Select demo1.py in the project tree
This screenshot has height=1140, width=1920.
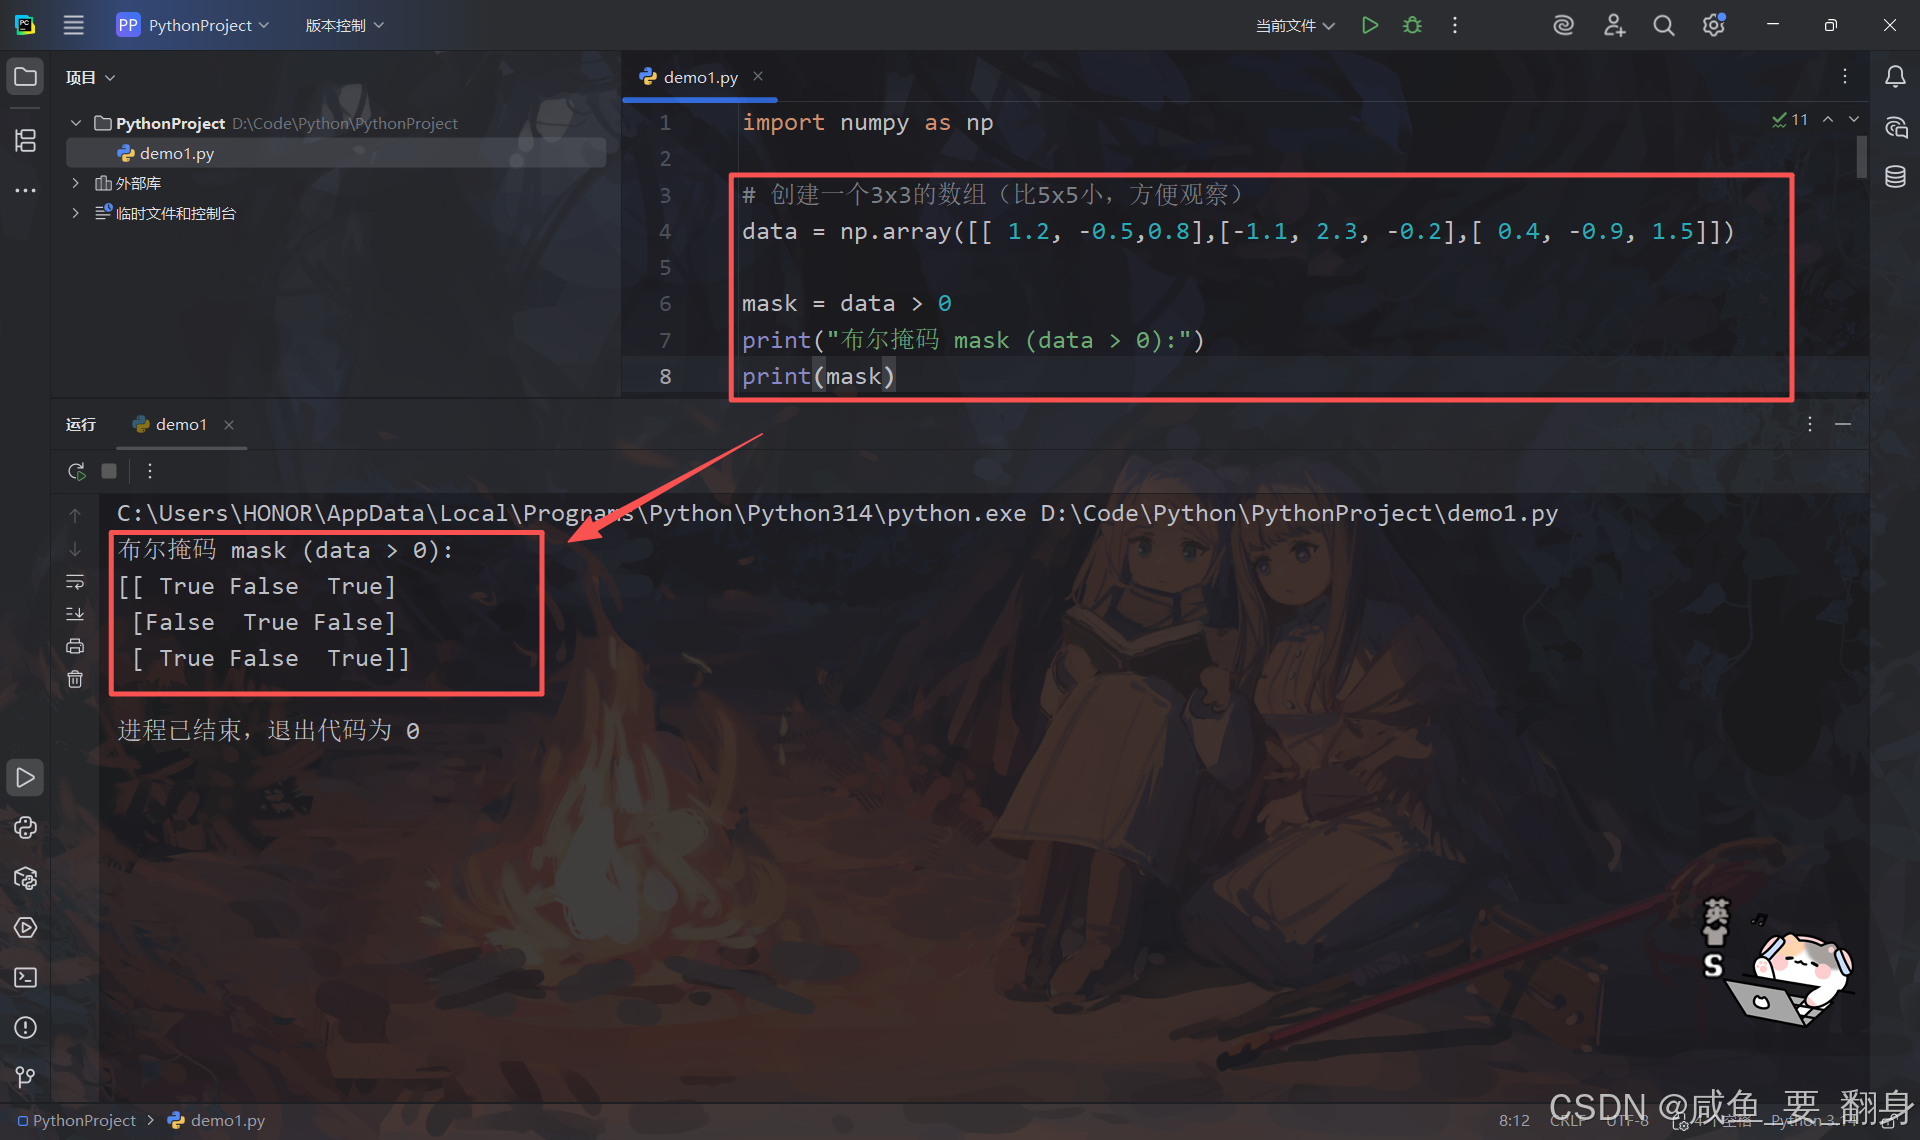pos(177,153)
